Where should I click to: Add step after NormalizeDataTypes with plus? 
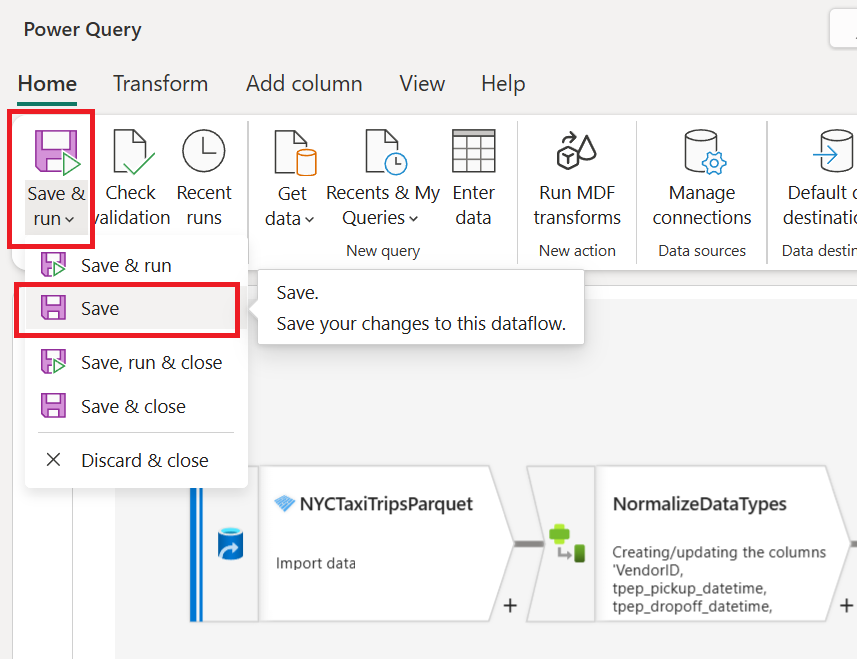click(846, 605)
